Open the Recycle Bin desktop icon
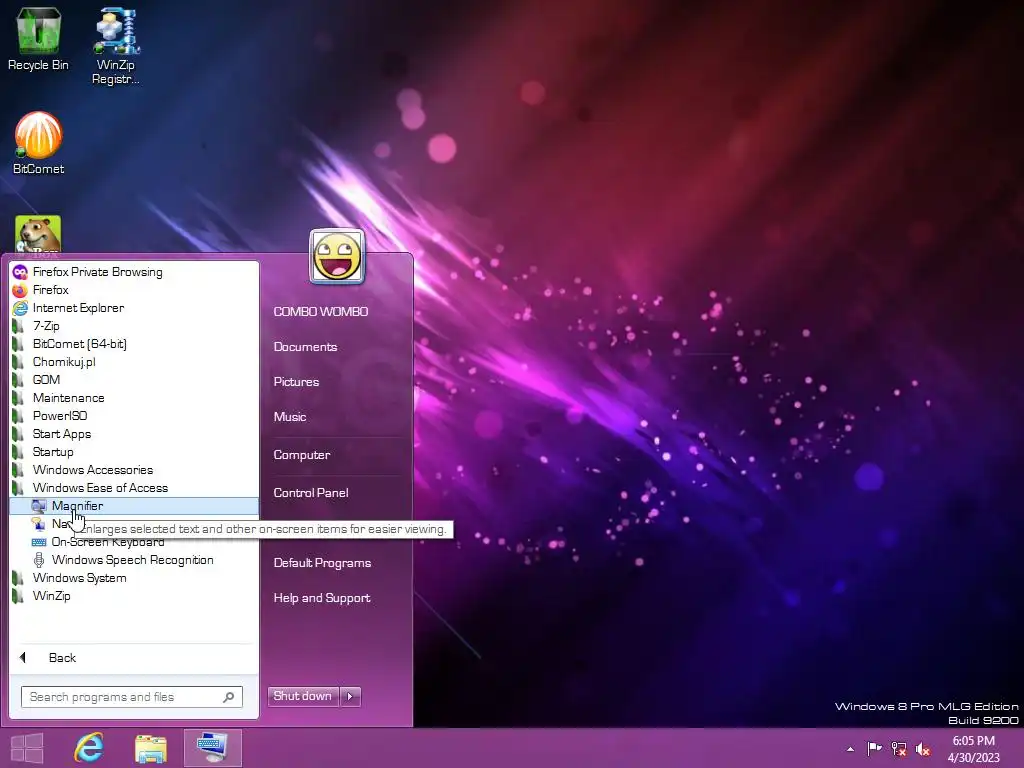The height and width of the screenshot is (768, 1024). pyautogui.click(x=39, y=38)
